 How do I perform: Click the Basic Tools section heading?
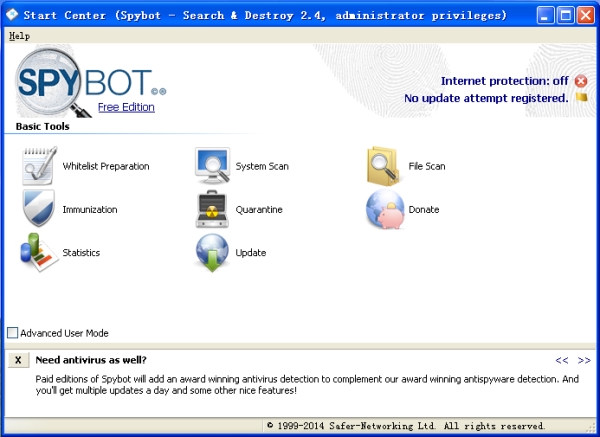pos(42,126)
